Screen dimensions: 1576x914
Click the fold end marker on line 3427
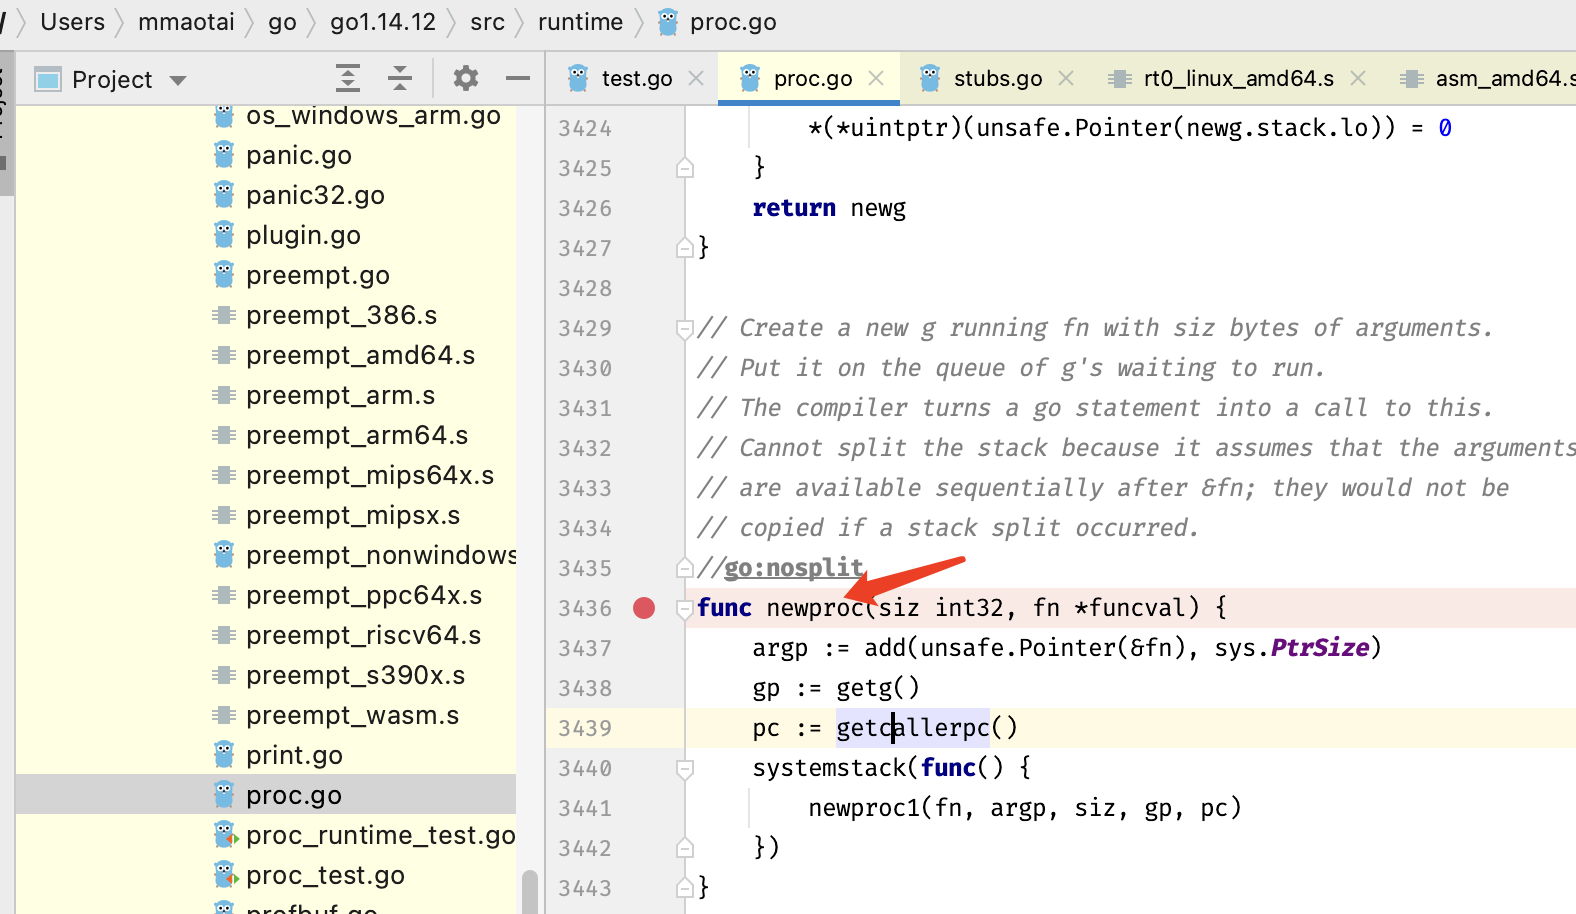tap(685, 247)
